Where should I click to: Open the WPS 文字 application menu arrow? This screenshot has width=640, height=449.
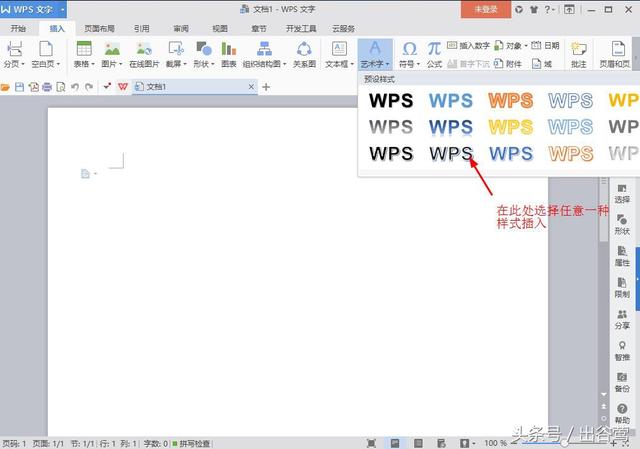tap(63, 9)
